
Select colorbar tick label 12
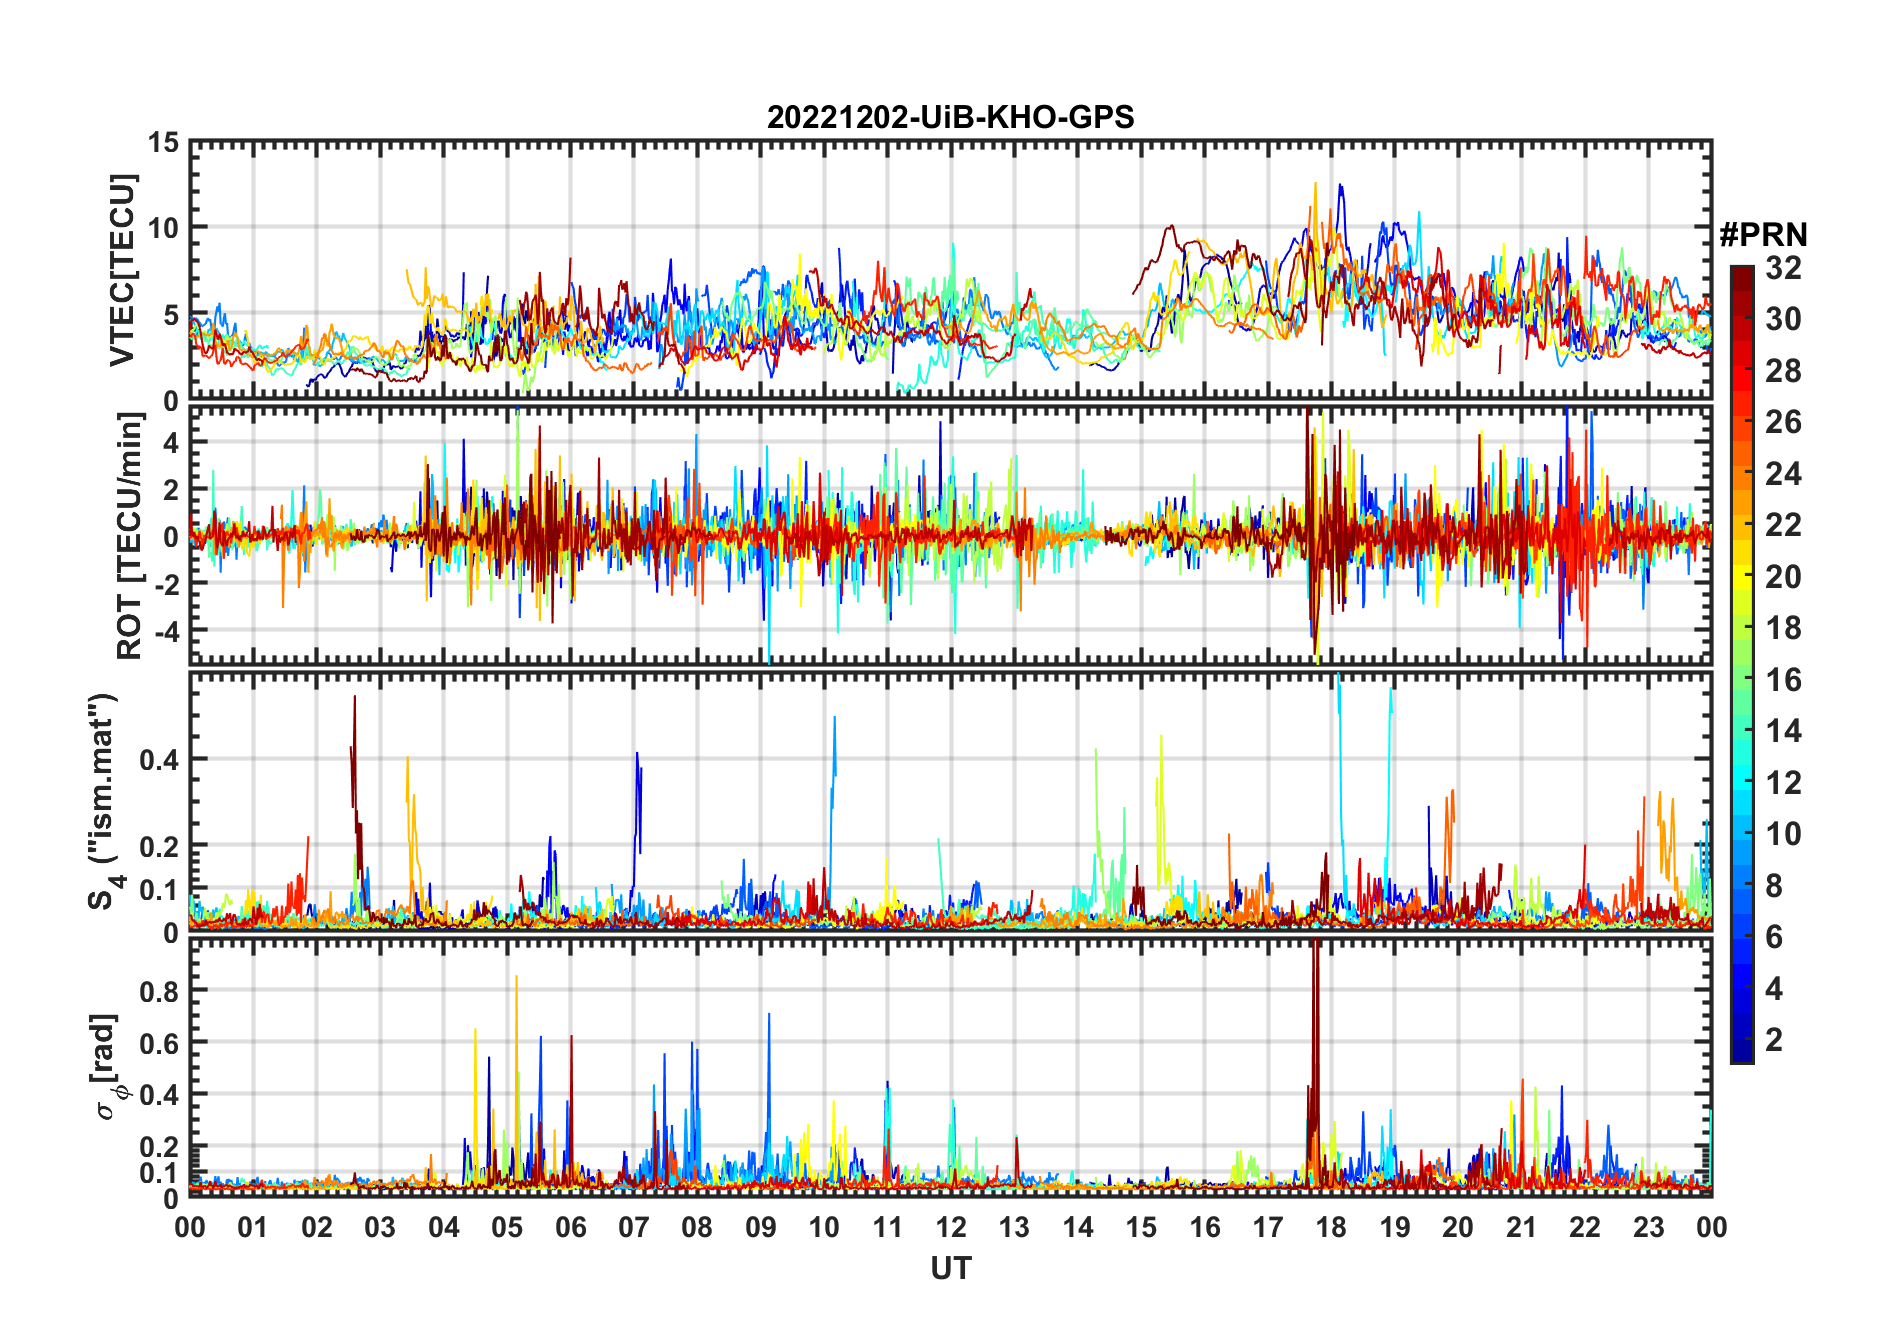(1783, 783)
